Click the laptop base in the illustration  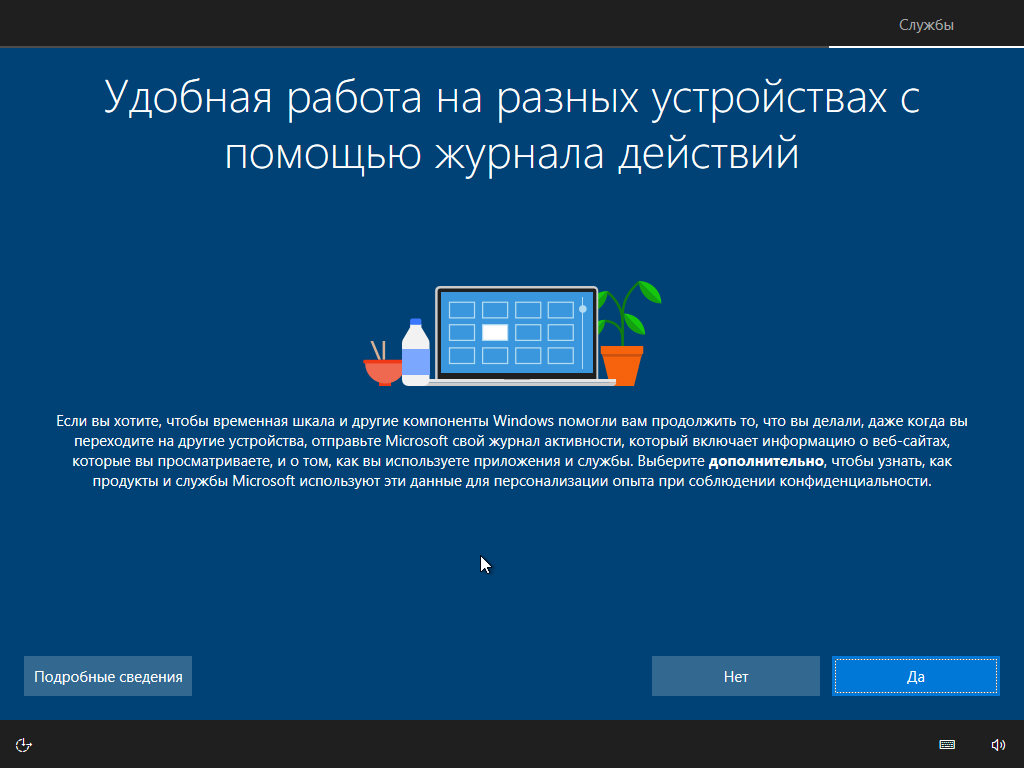520,382
